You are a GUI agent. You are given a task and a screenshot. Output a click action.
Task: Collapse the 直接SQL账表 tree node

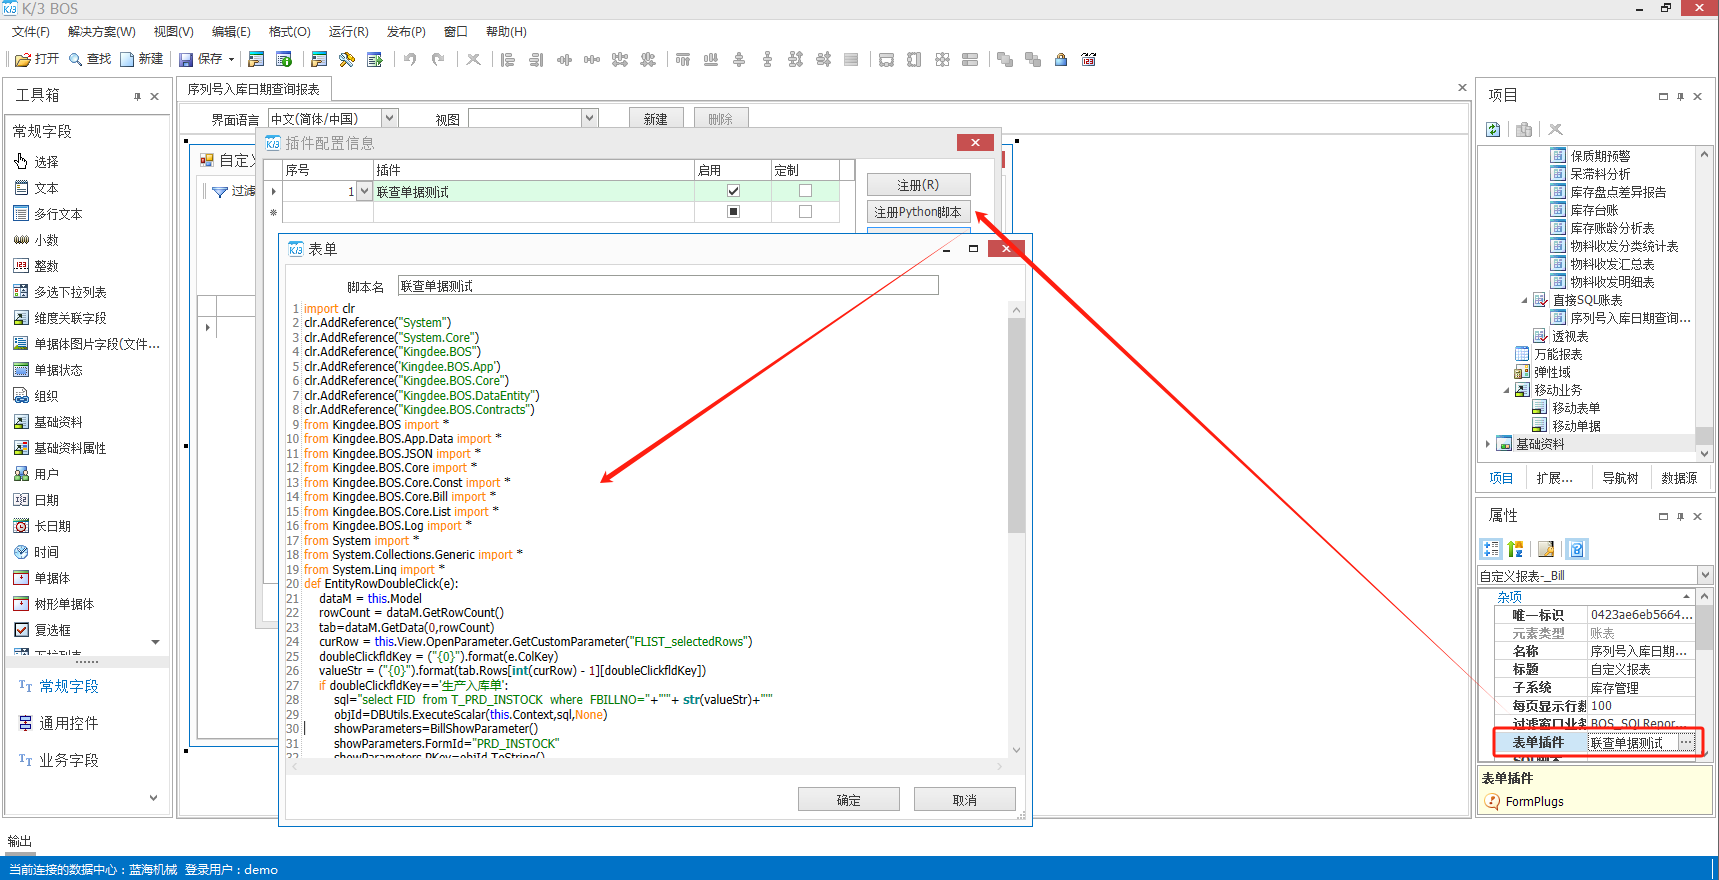(x=1524, y=300)
